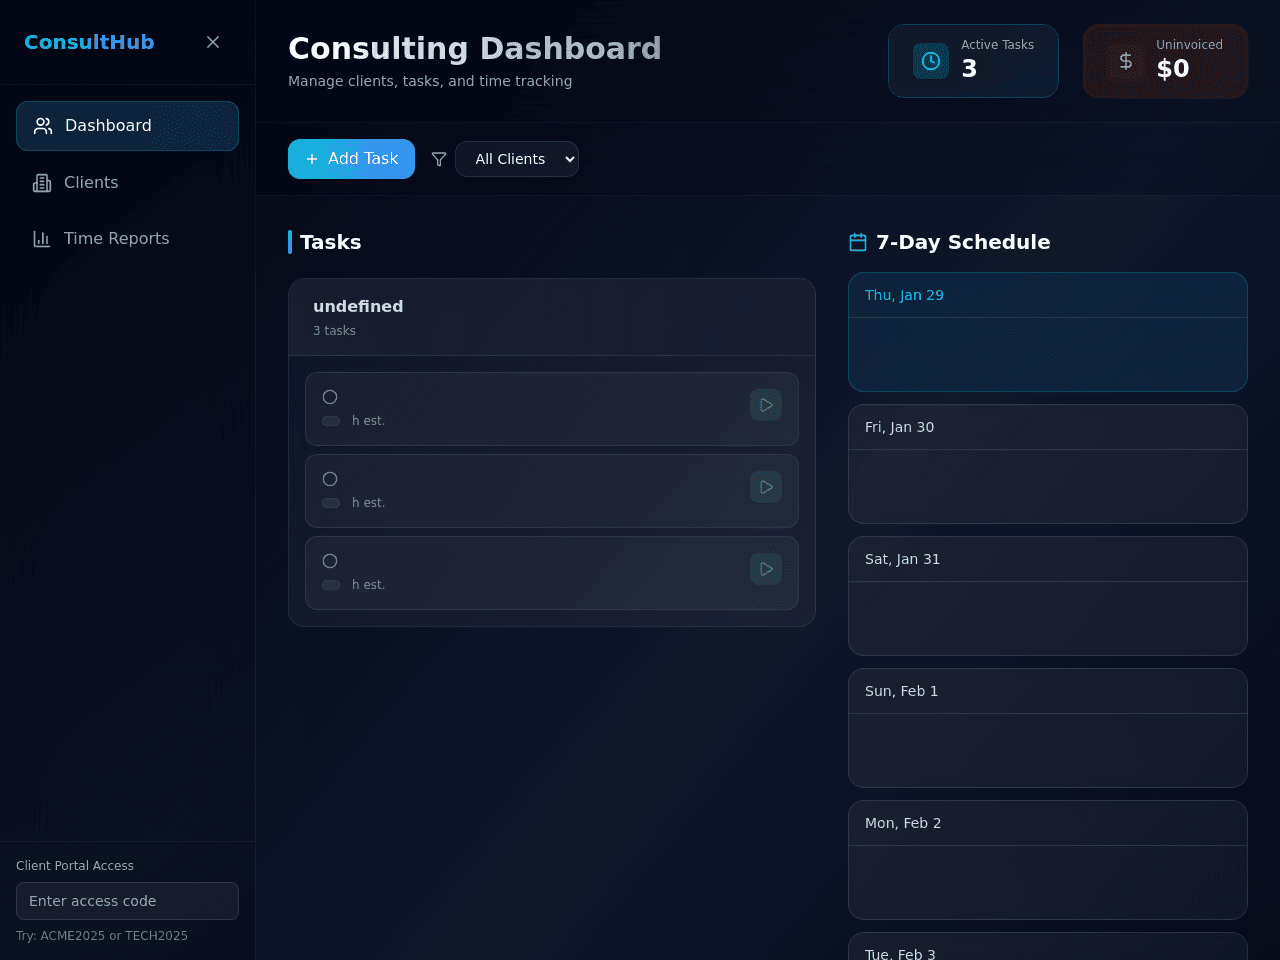Click the plus icon on Add Task
The image size is (1280, 960).
click(312, 159)
